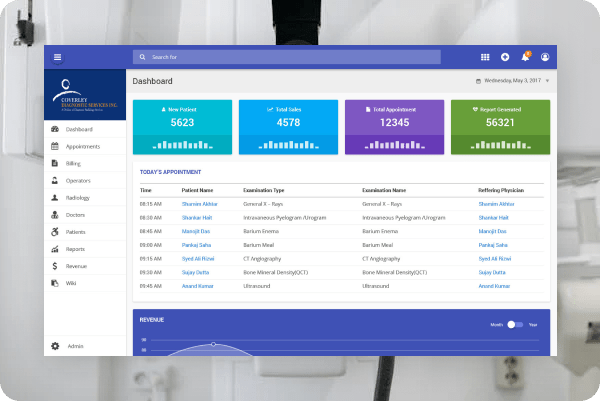Click the Appointments calendar icon in sidebar
The height and width of the screenshot is (401, 600).
[x=55, y=146]
